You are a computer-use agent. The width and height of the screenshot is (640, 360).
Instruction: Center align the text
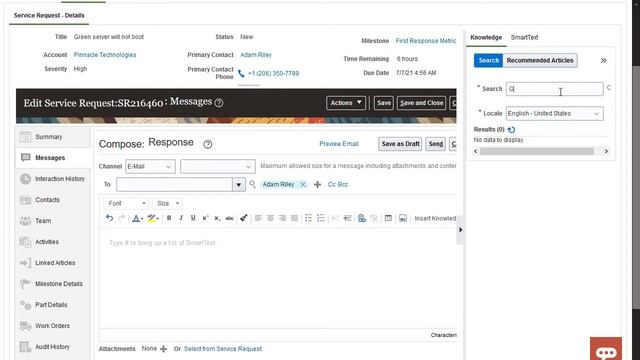pyautogui.click(x=270, y=218)
